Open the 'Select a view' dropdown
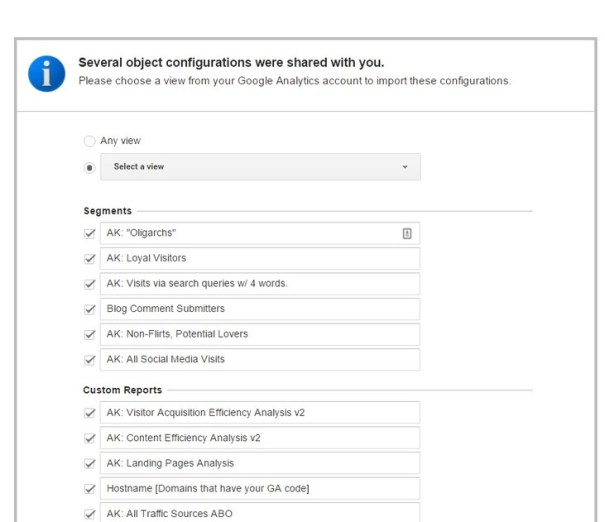 260,167
